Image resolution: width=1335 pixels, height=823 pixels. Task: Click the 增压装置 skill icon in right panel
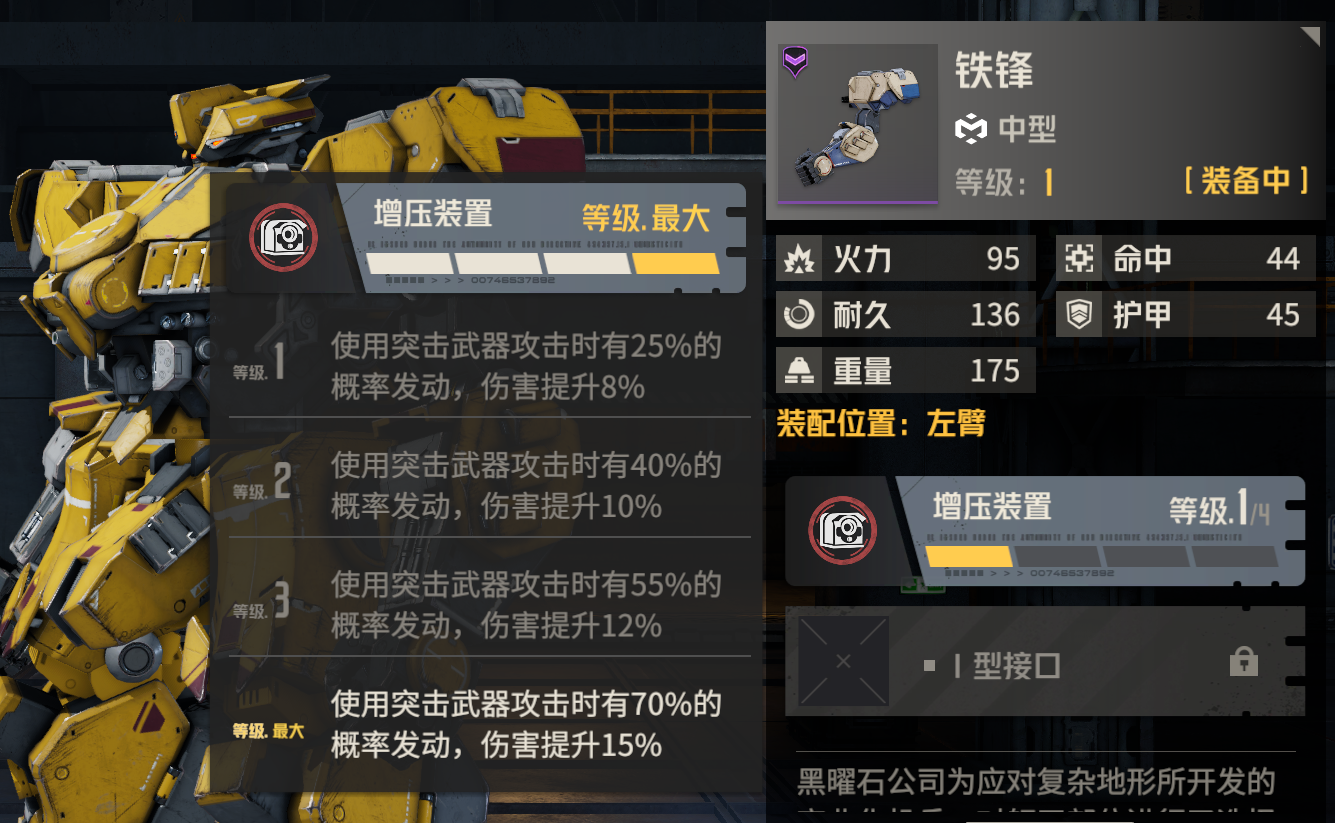(x=842, y=531)
